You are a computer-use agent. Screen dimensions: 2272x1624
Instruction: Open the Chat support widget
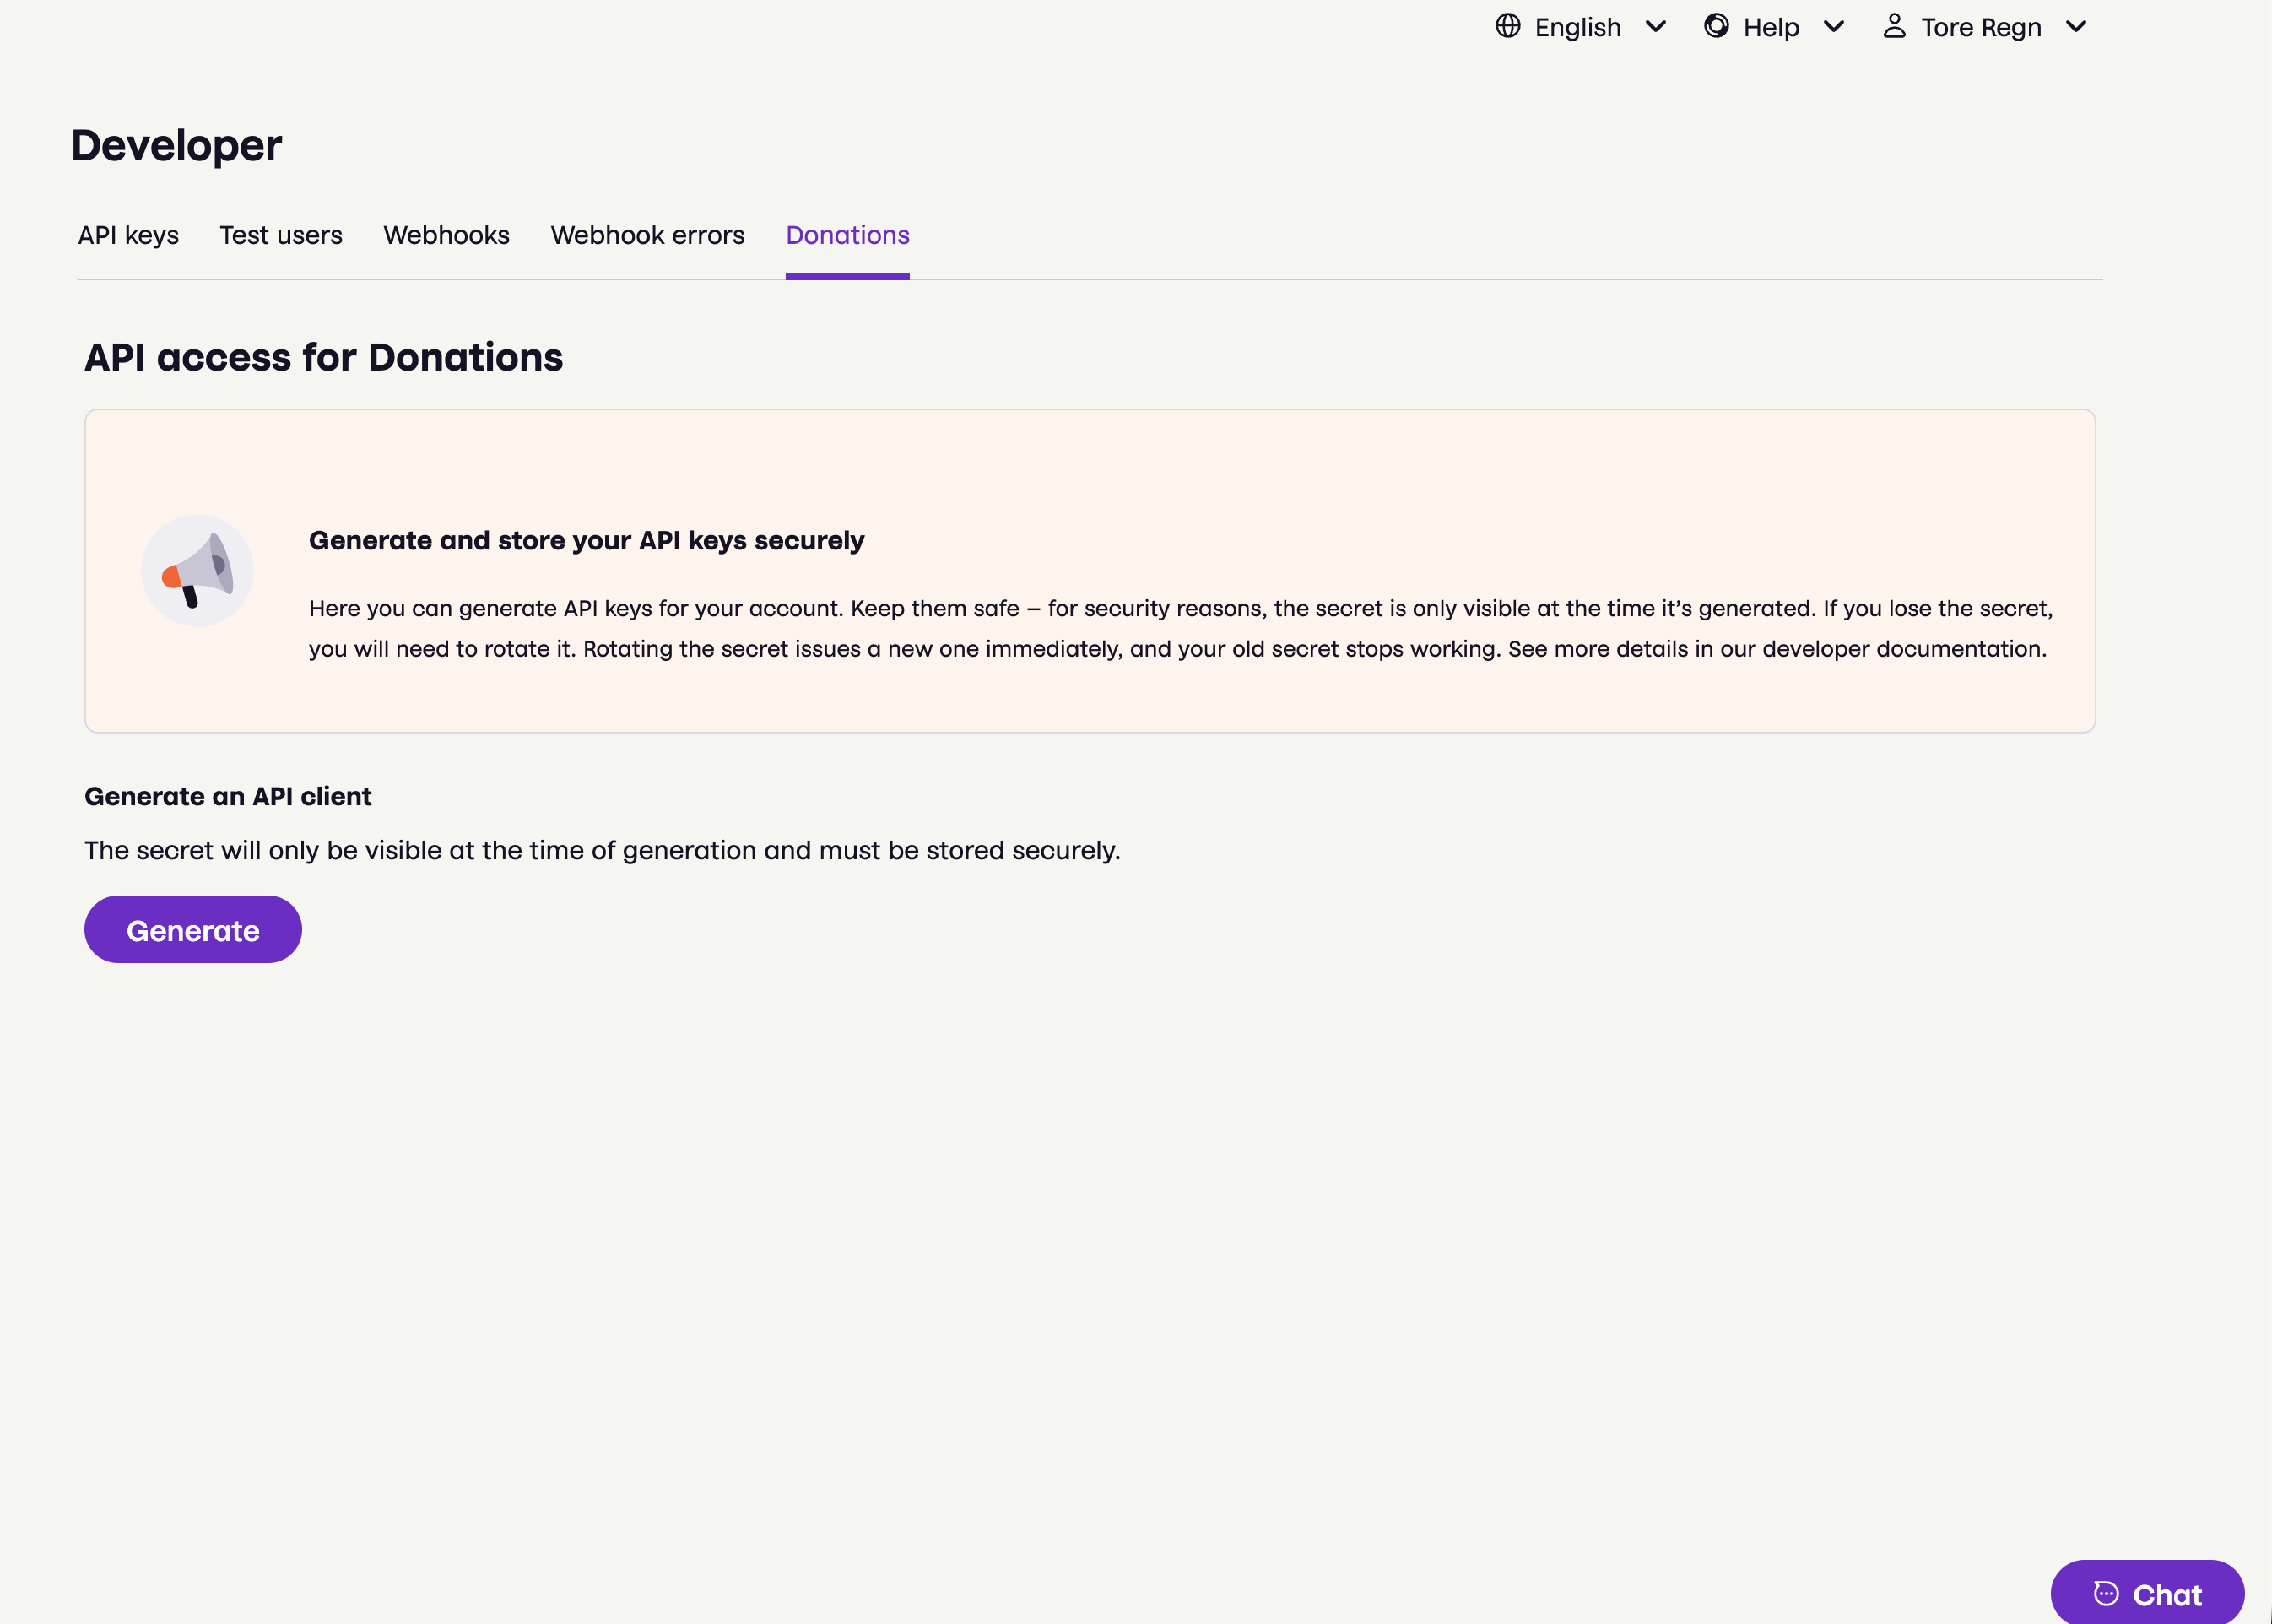tap(2147, 1593)
